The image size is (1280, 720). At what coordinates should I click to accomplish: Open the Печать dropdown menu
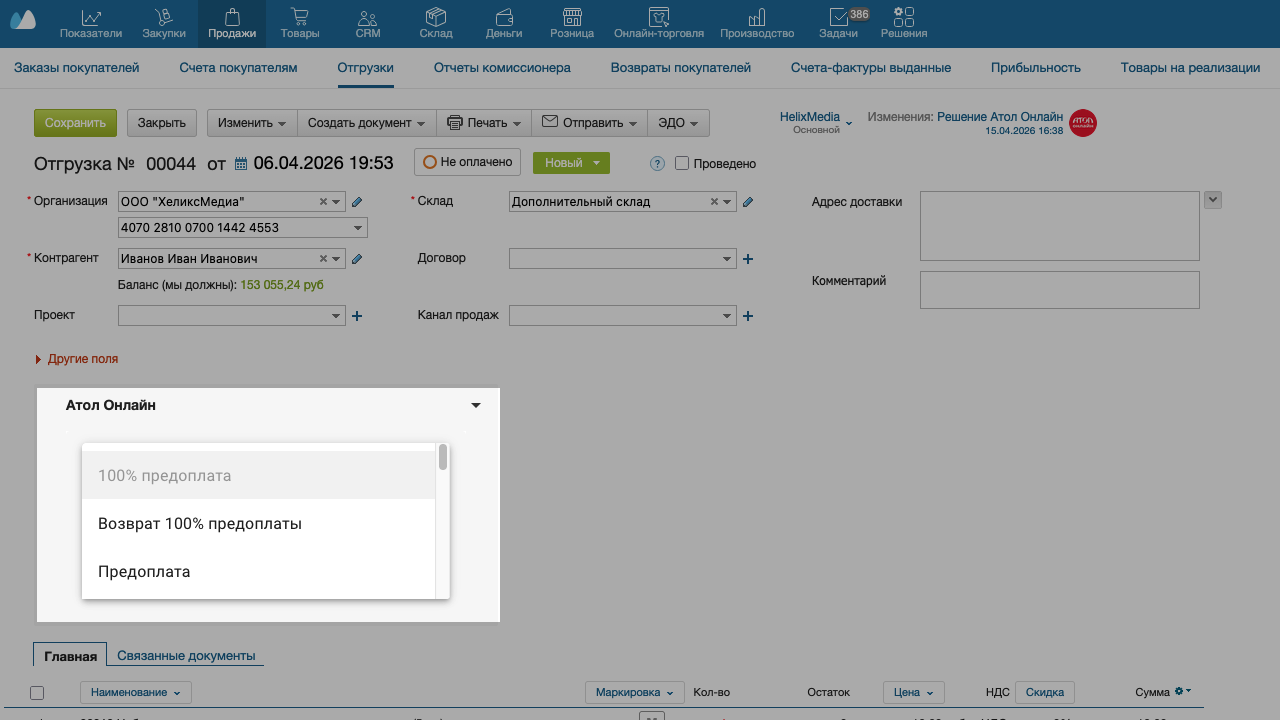(484, 123)
